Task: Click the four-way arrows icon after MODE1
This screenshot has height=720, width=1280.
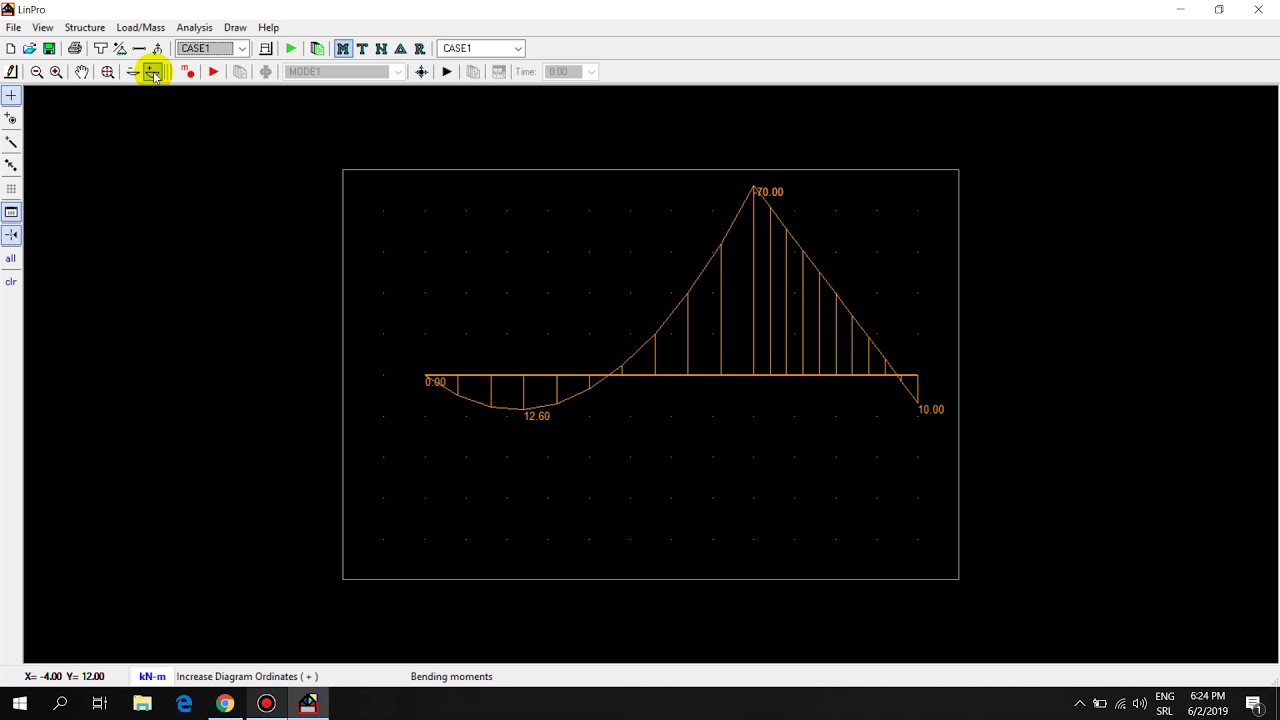Action: click(421, 72)
